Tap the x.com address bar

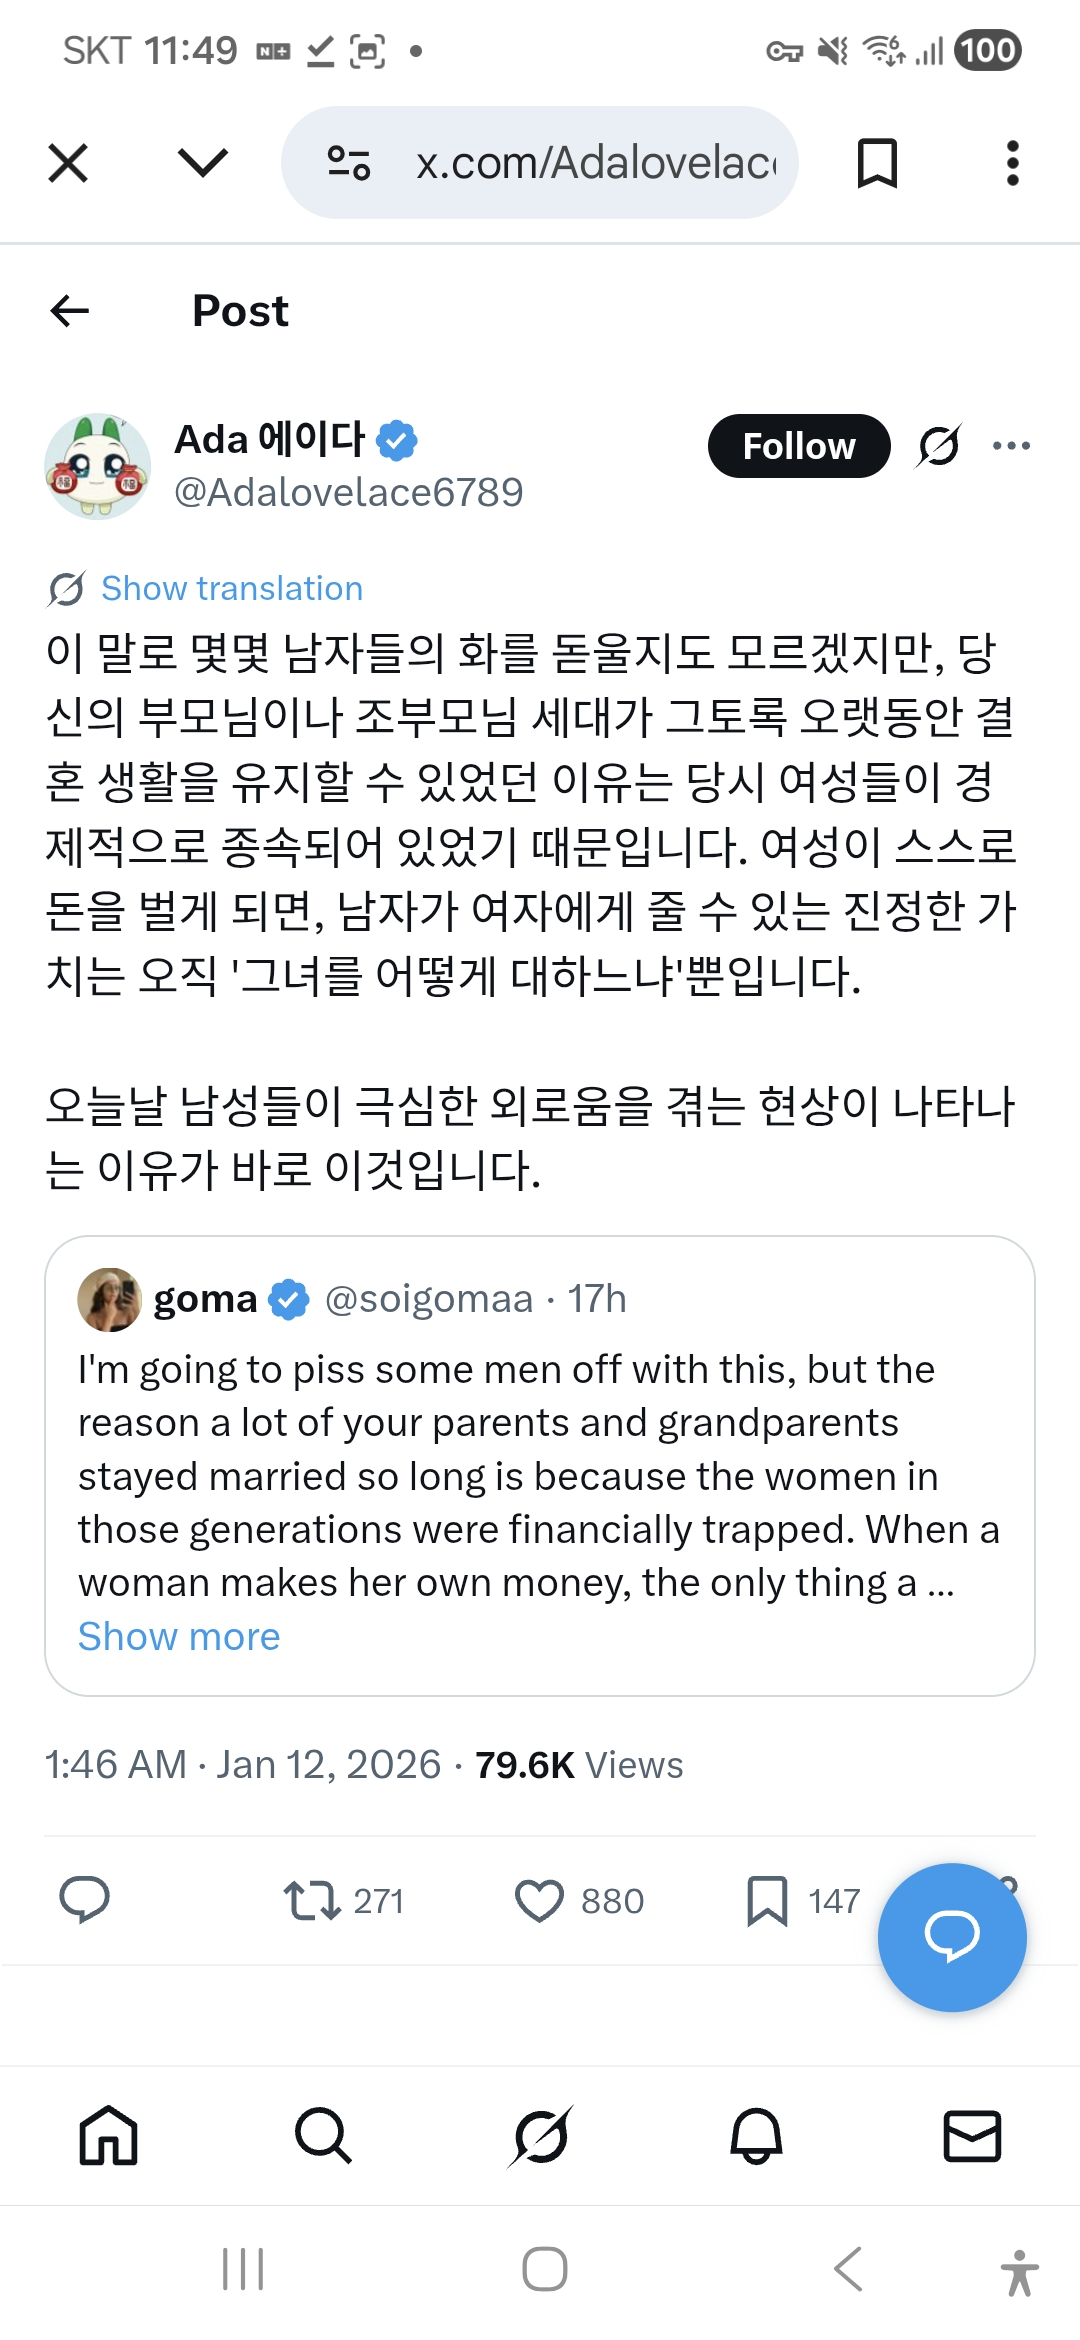click(x=595, y=163)
